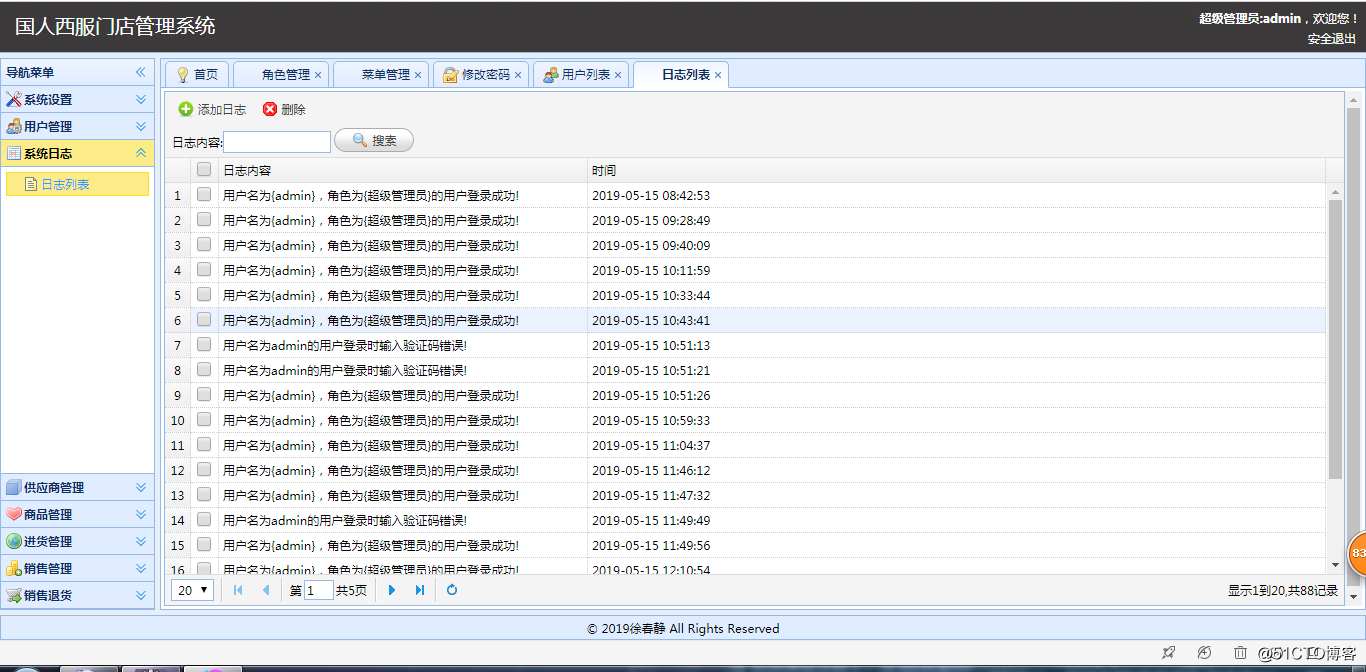
Task: Click the 系统设置 tools icon
Action: pyautogui.click(x=14, y=100)
